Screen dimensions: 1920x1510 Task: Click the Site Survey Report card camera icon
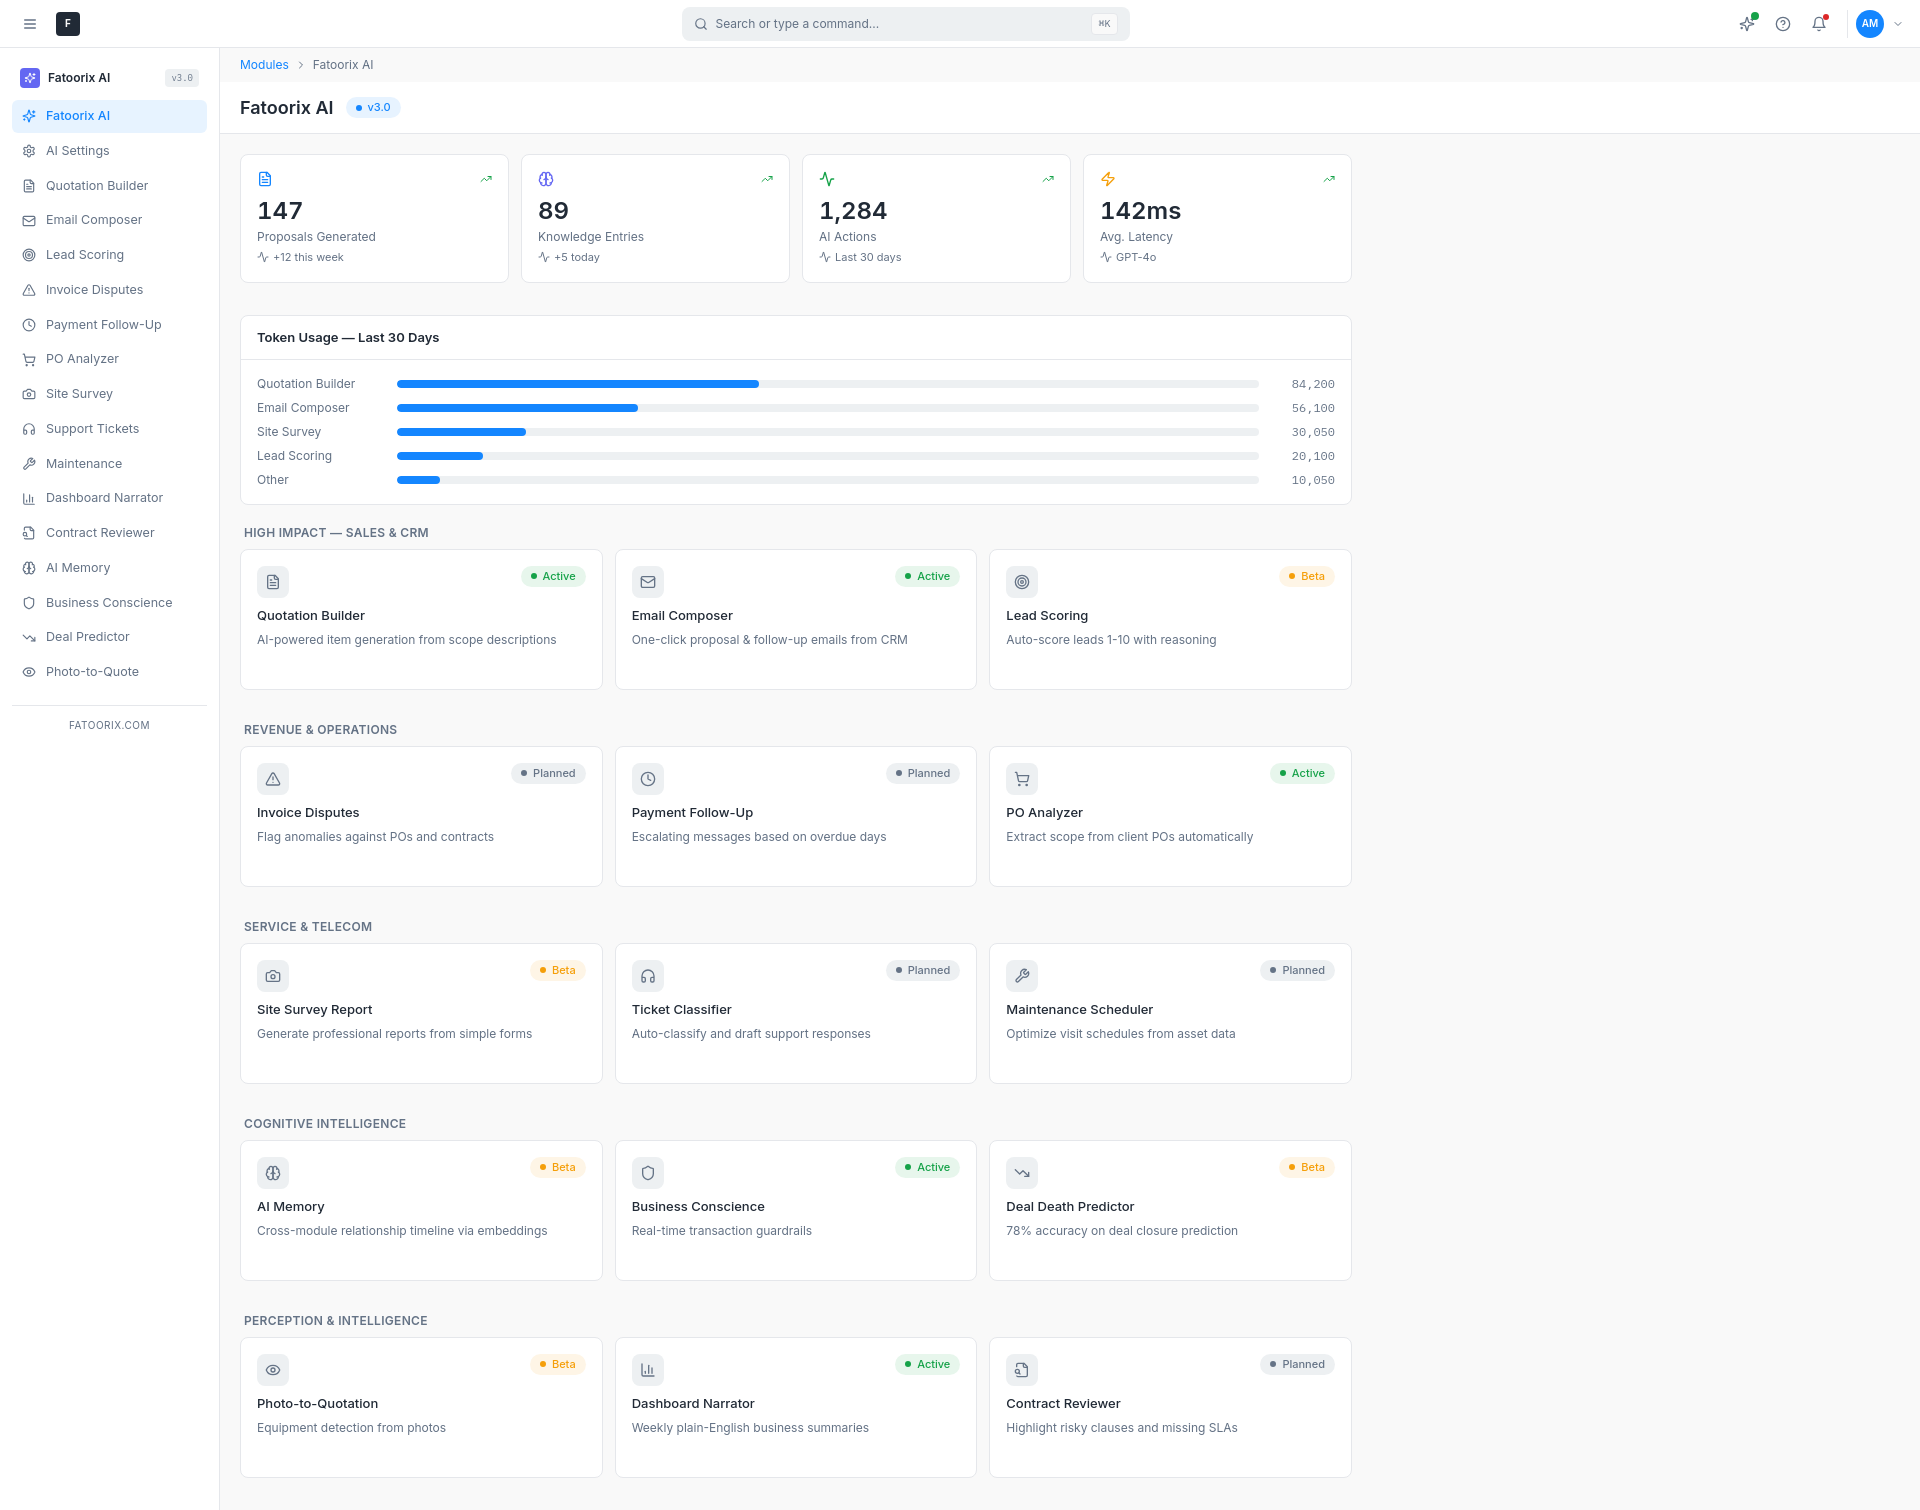click(x=273, y=976)
